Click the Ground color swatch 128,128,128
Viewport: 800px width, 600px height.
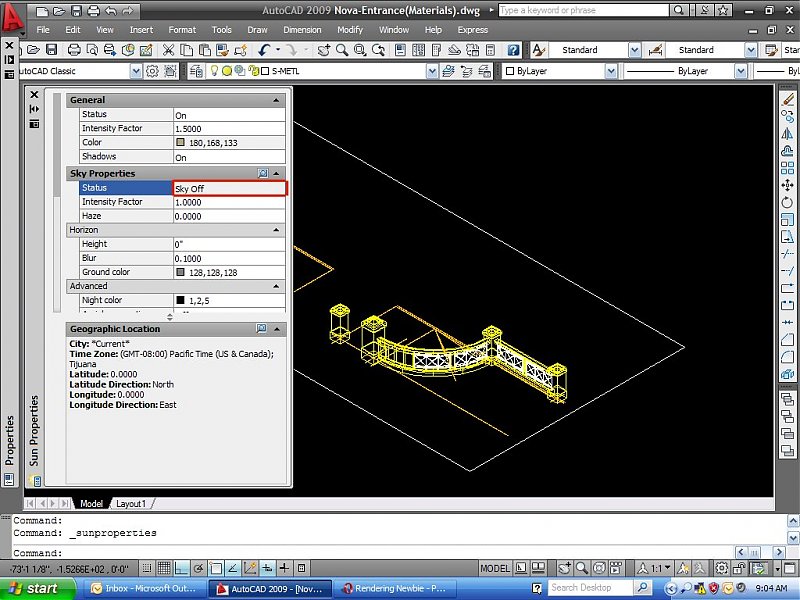(180, 272)
